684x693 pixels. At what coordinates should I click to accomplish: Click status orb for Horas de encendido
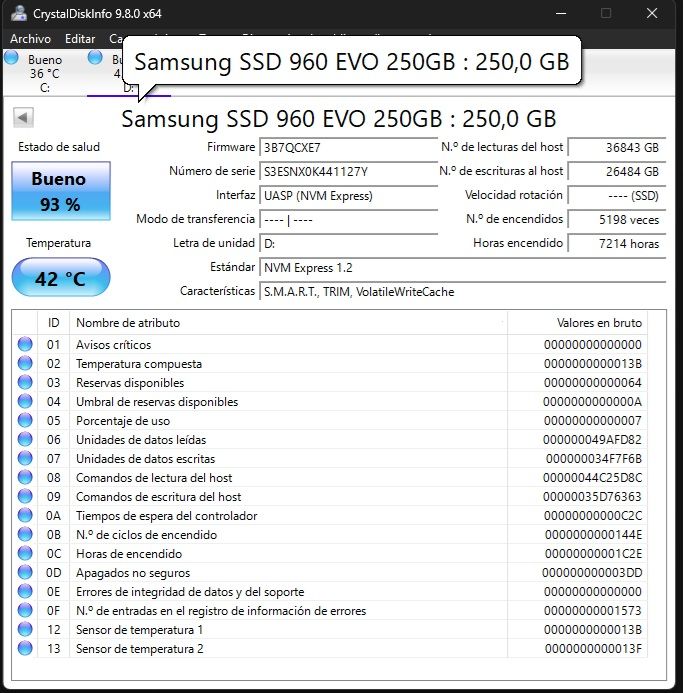[25, 553]
